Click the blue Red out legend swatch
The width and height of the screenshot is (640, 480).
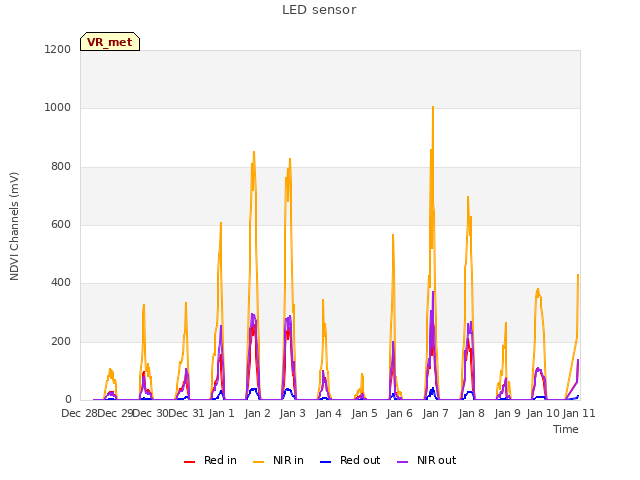tap(325, 462)
